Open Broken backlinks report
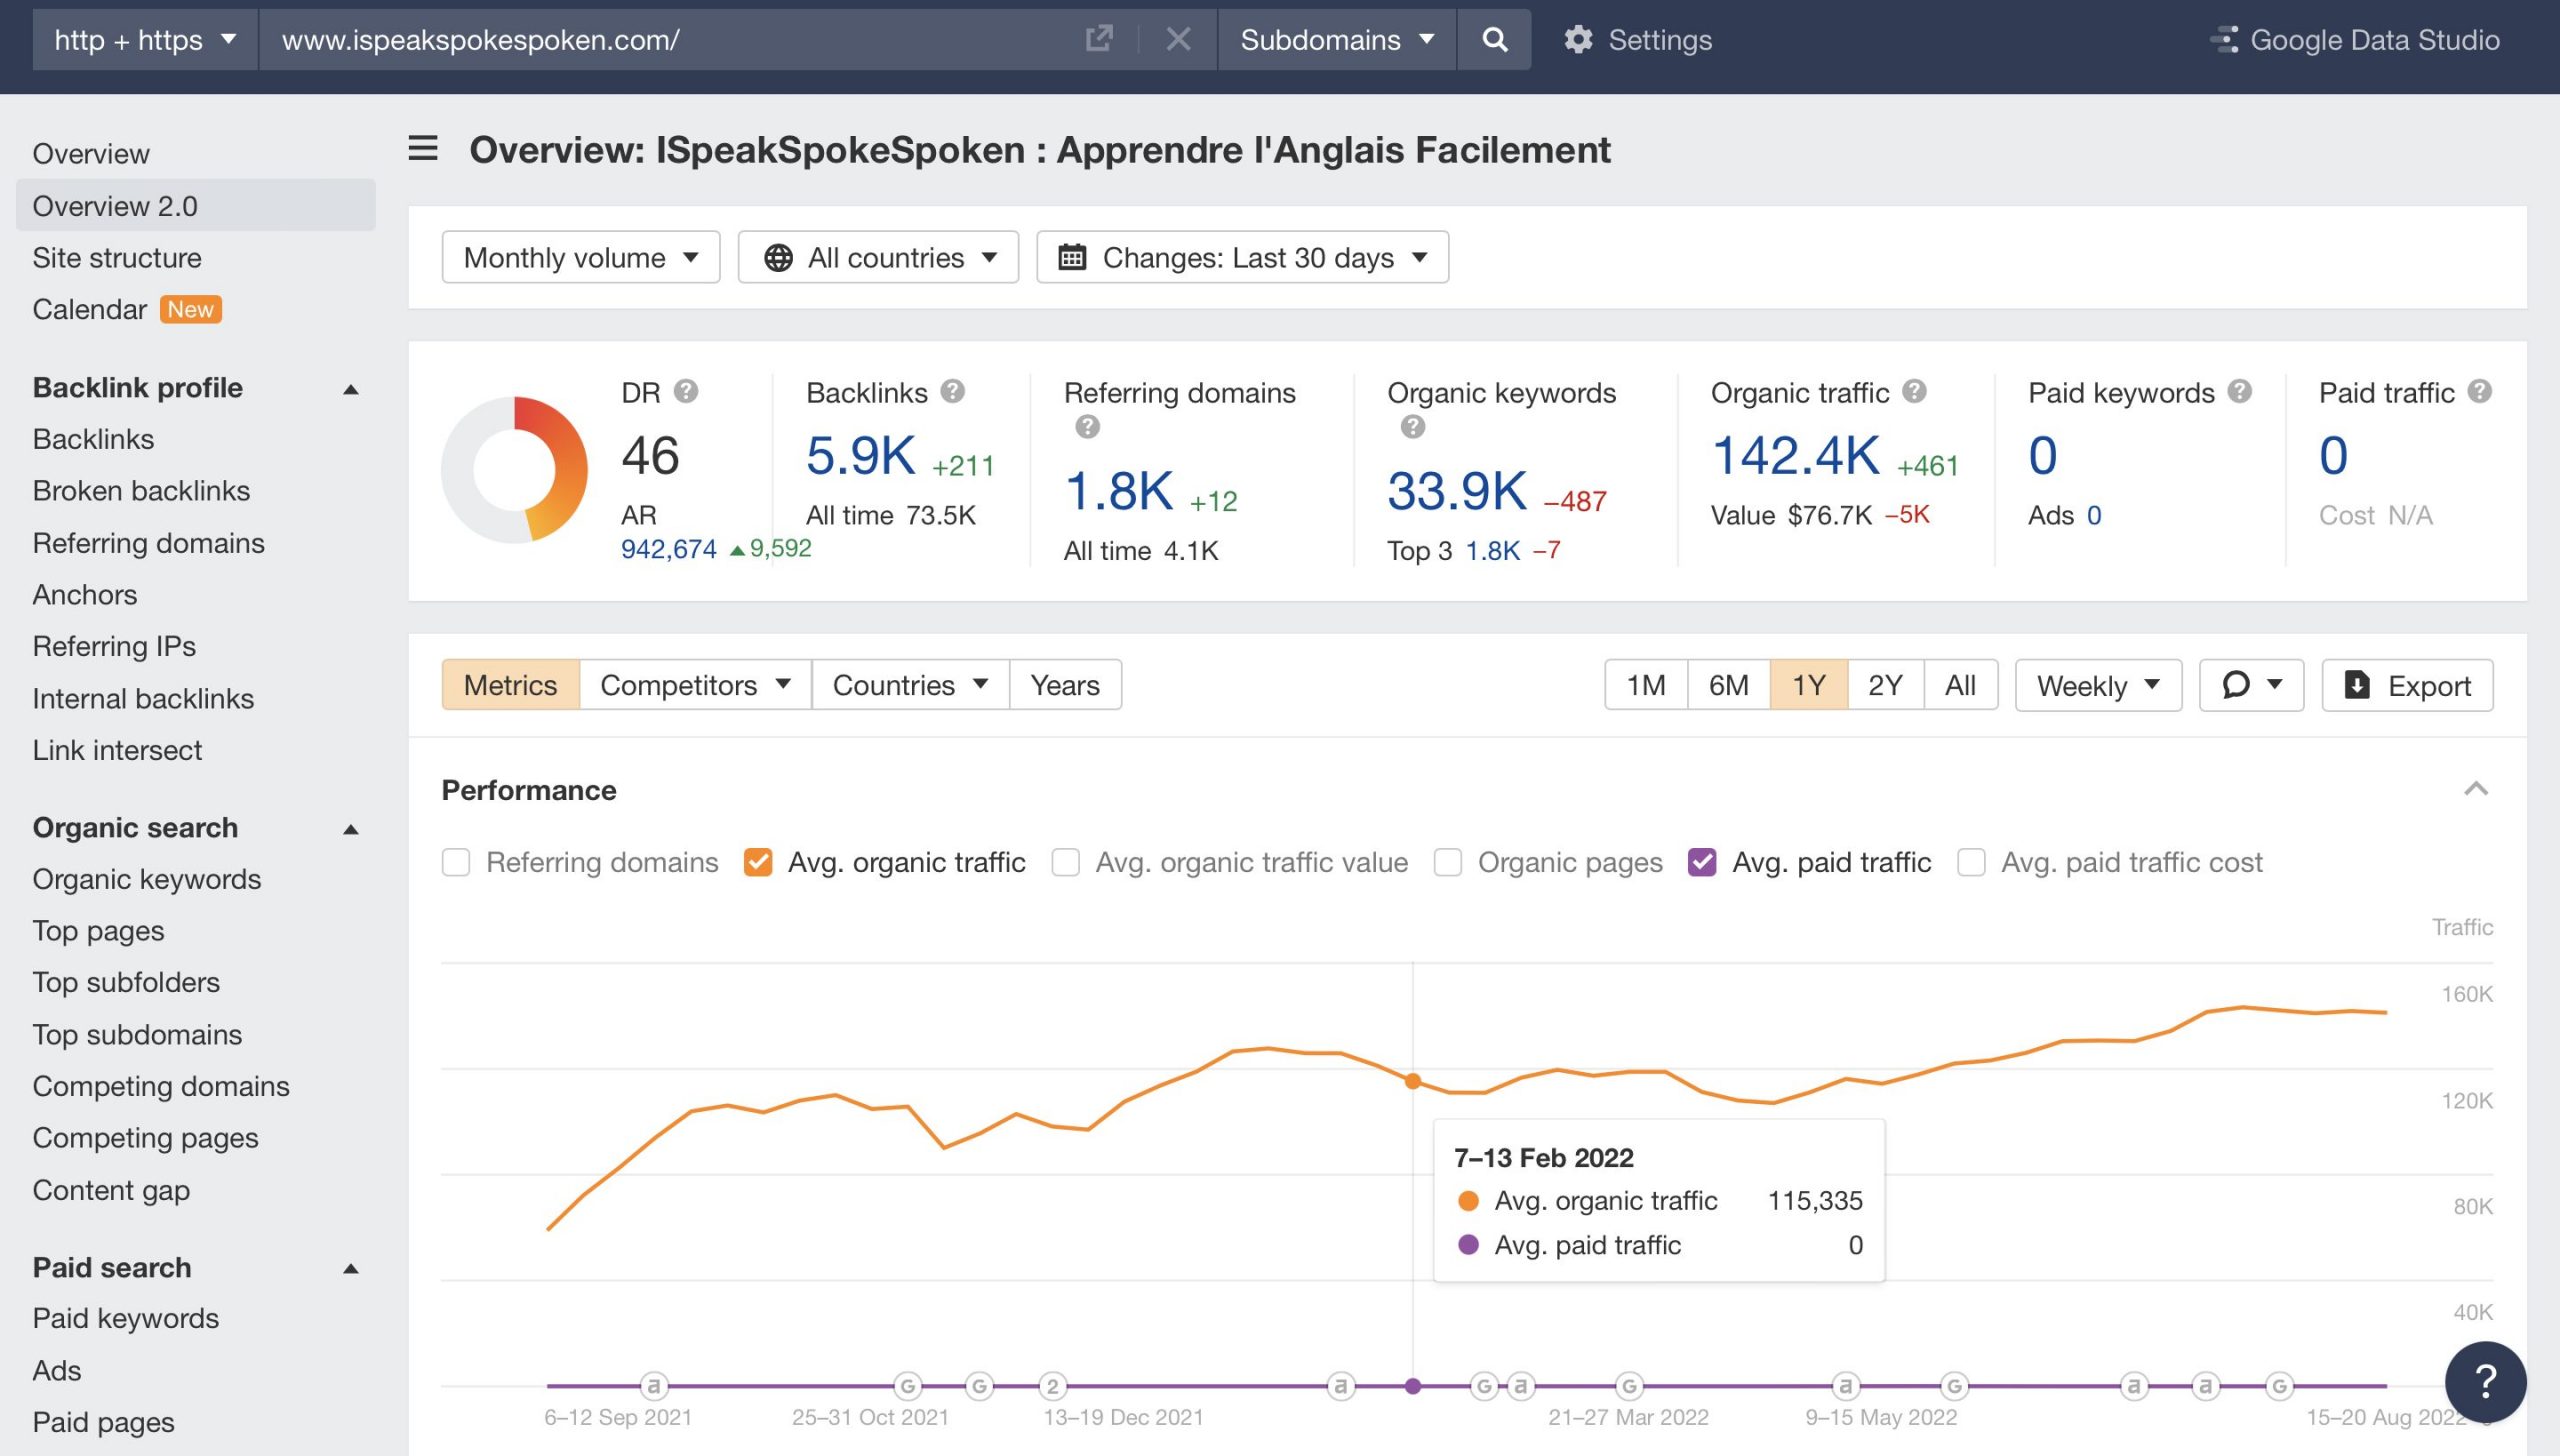The width and height of the screenshot is (2560, 1456). (x=141, y=490)
